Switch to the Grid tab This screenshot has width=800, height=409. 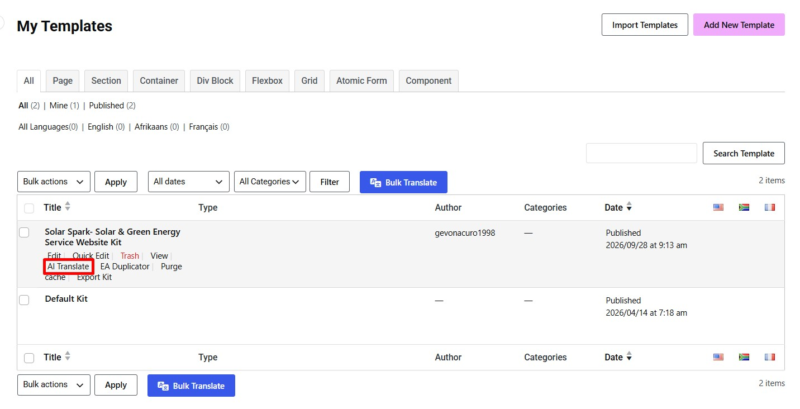[309, 81]
